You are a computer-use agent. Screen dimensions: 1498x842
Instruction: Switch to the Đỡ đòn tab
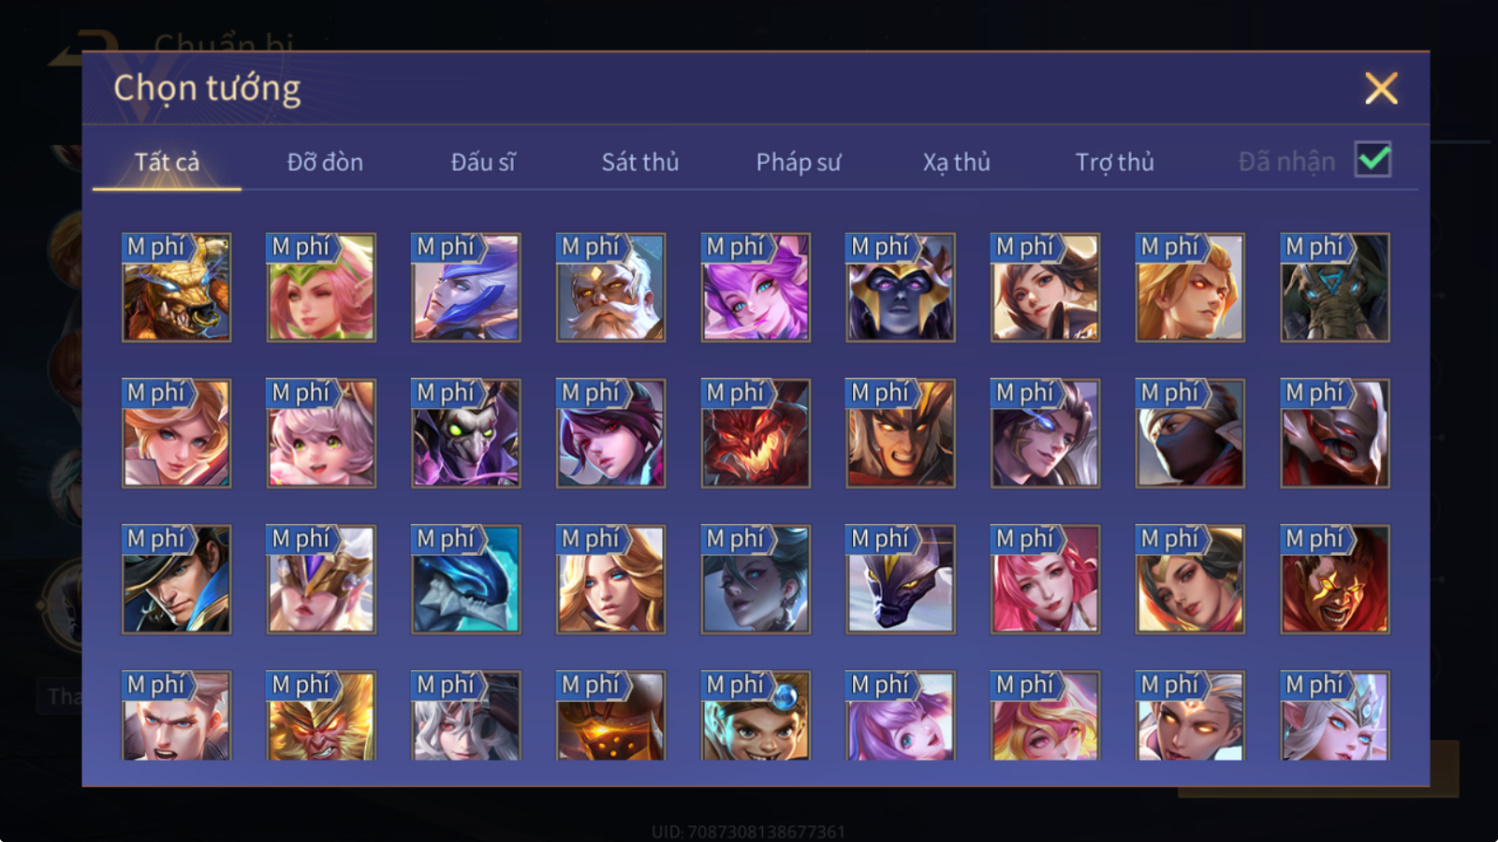tap(325, 162)
